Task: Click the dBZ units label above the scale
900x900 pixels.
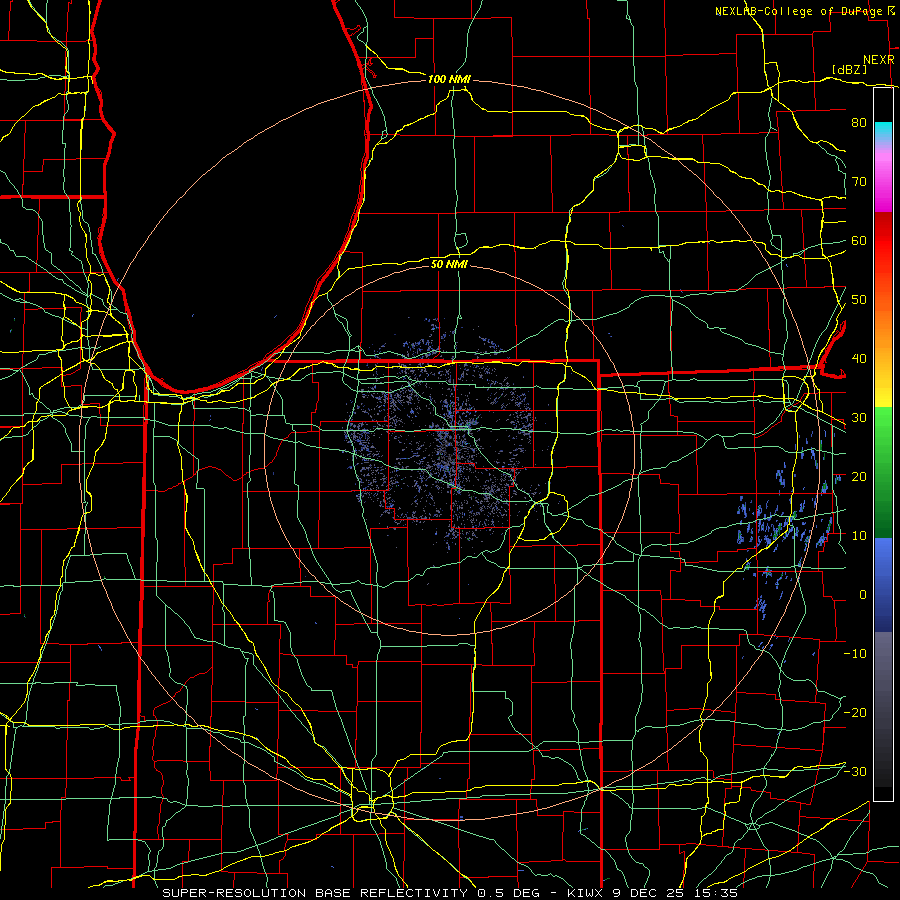Action: (849, 69)
